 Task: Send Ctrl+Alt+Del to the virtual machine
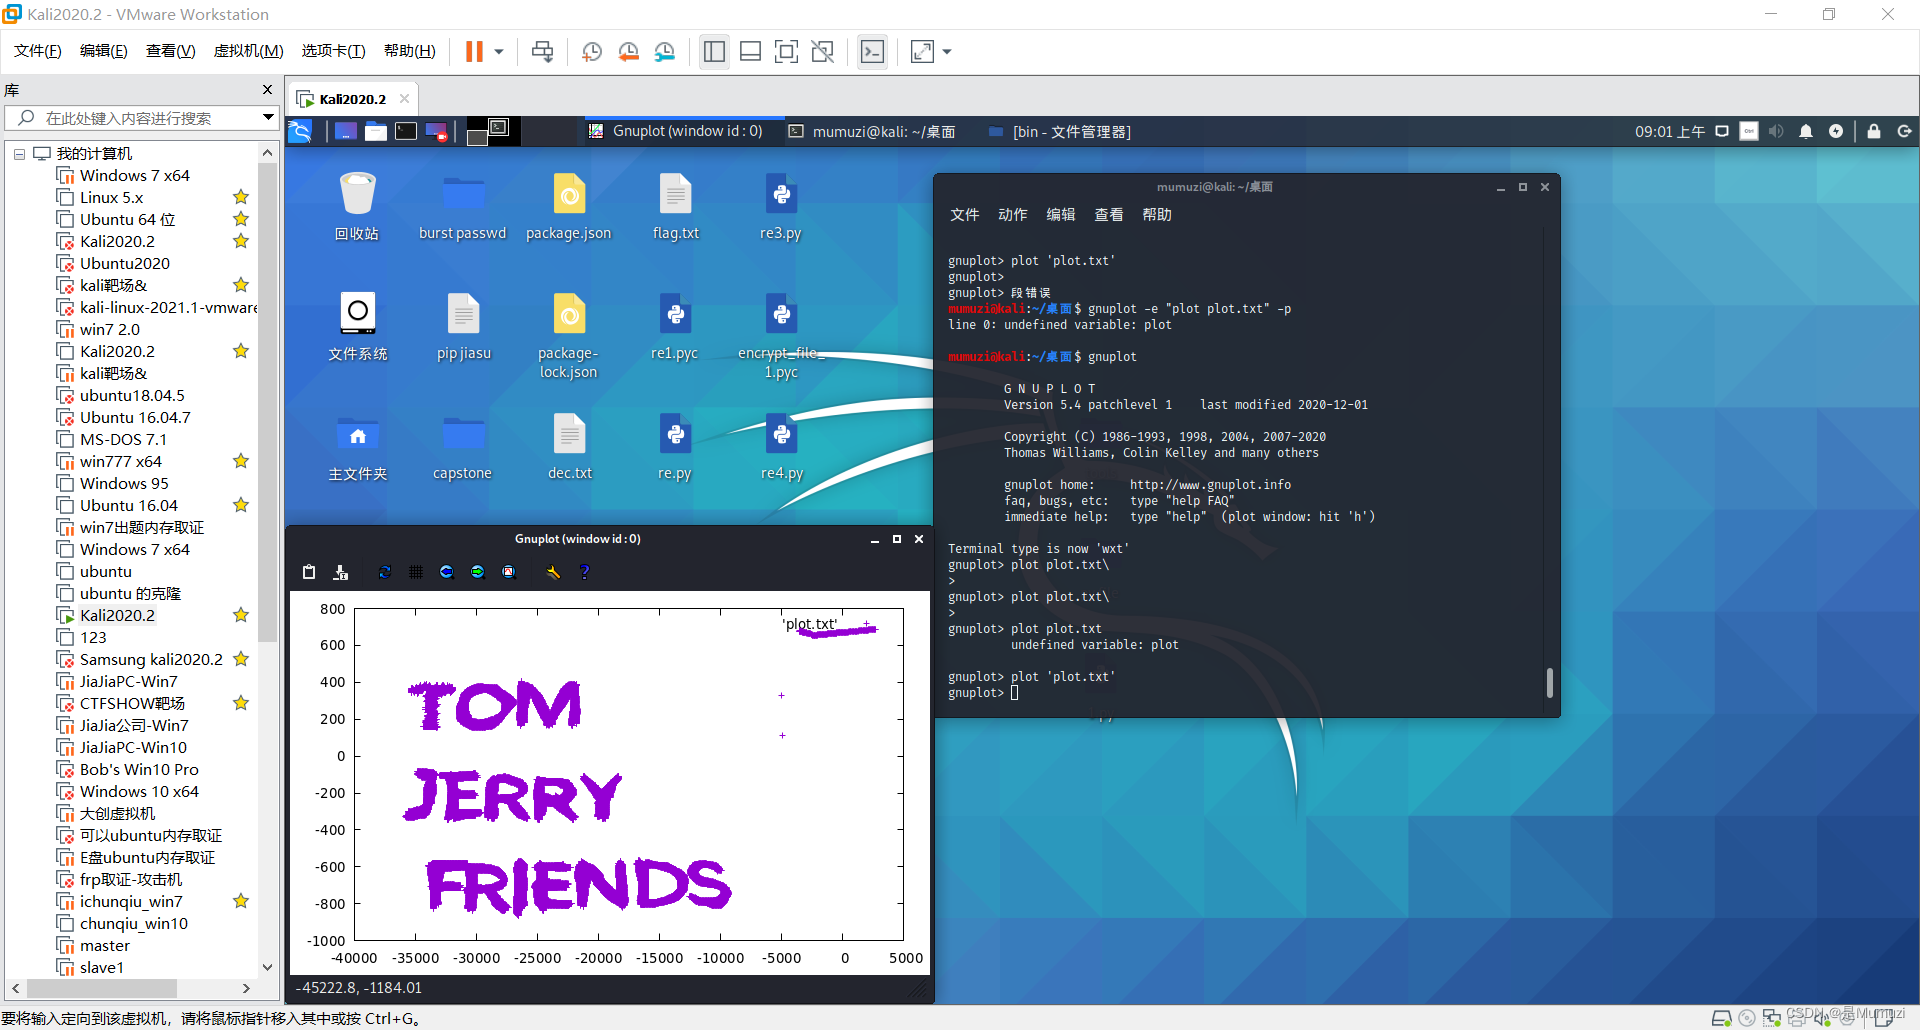(x=542, y=52)
